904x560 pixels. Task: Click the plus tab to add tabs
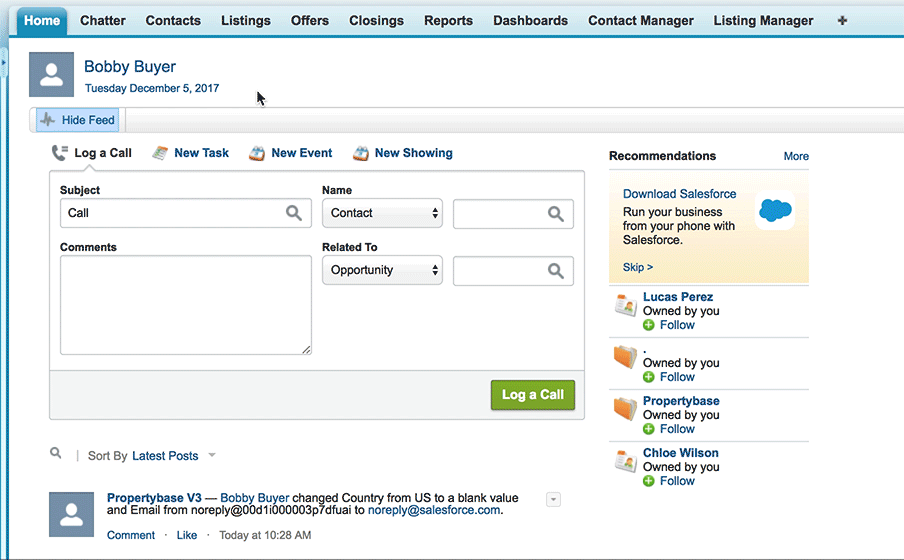click(x=842, y=21)
